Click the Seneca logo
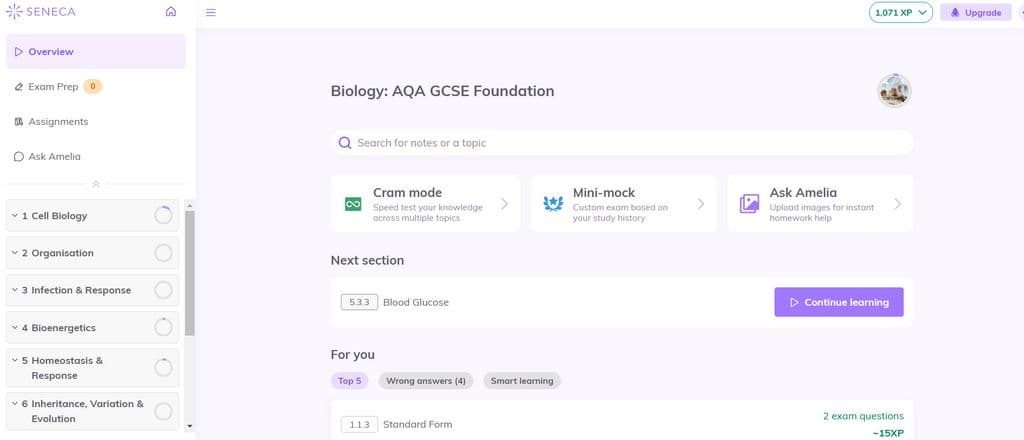 coord(40,12)
